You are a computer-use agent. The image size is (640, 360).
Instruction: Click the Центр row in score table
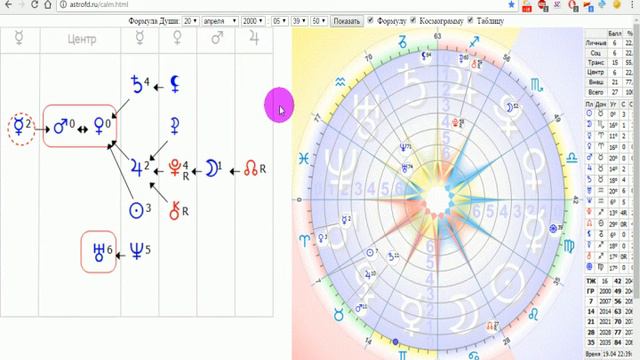point(609,72)
